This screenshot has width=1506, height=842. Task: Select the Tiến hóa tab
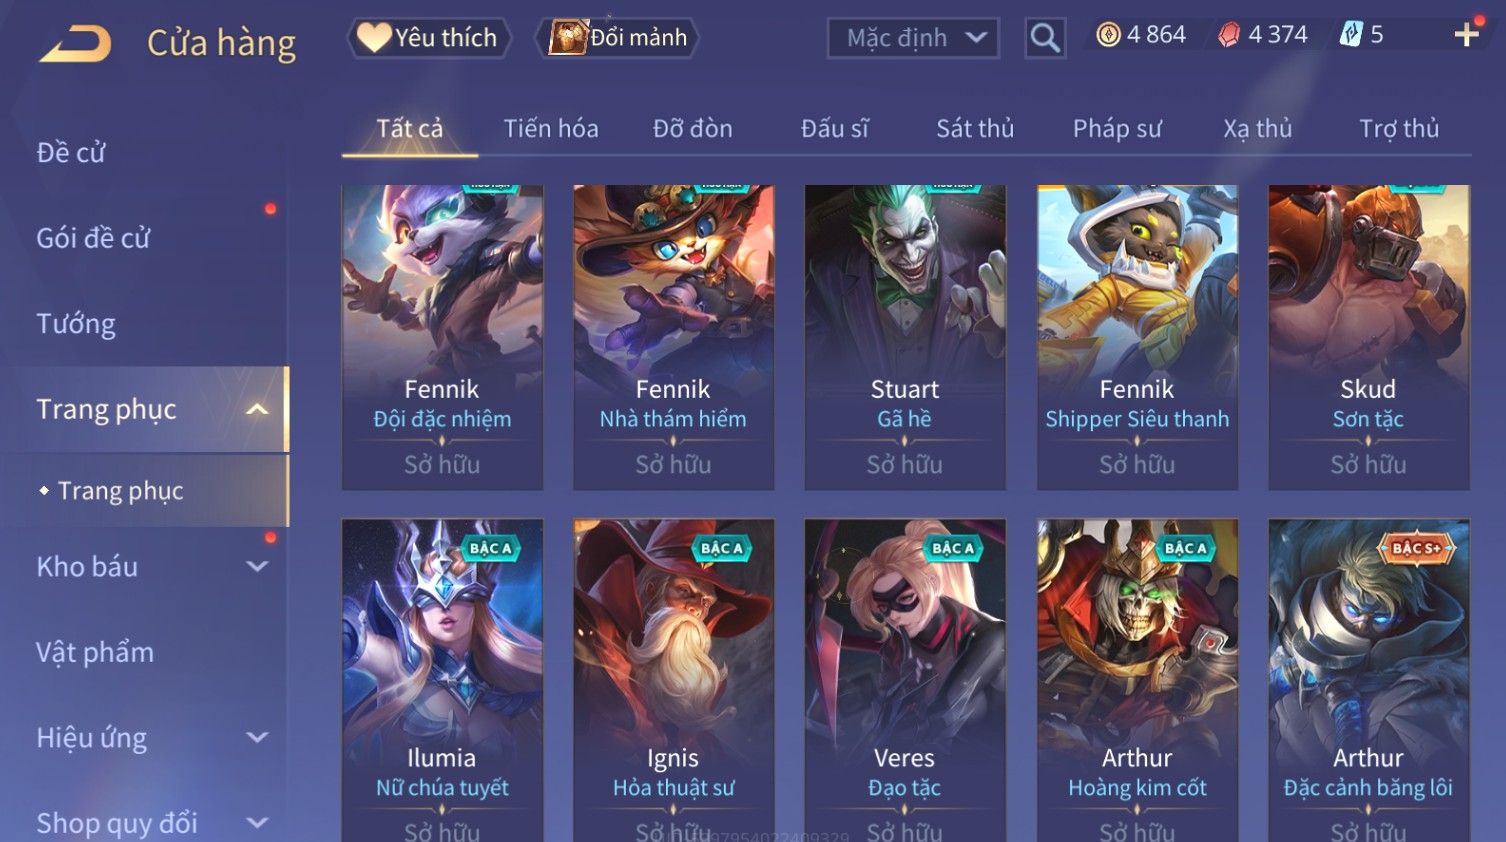(551, 129)
